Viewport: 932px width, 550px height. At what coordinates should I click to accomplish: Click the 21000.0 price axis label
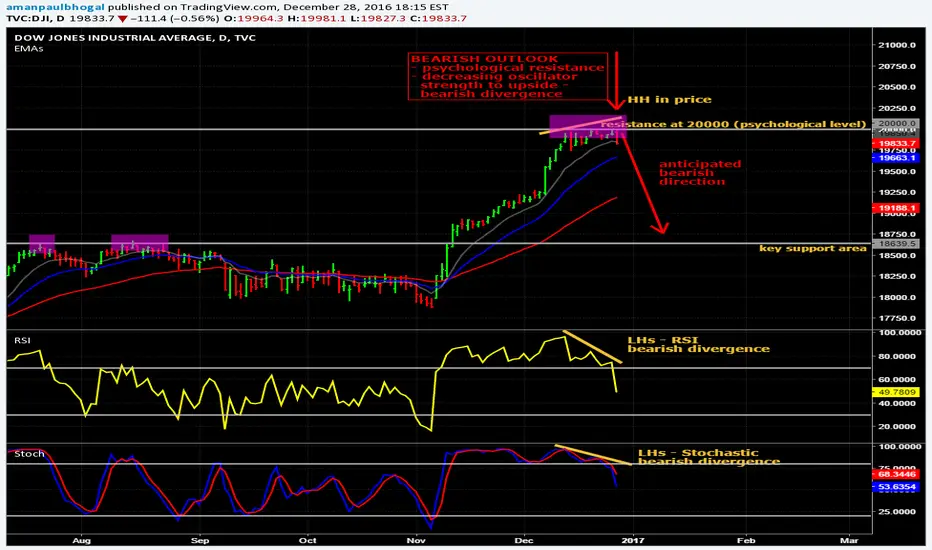pos(897,45)
